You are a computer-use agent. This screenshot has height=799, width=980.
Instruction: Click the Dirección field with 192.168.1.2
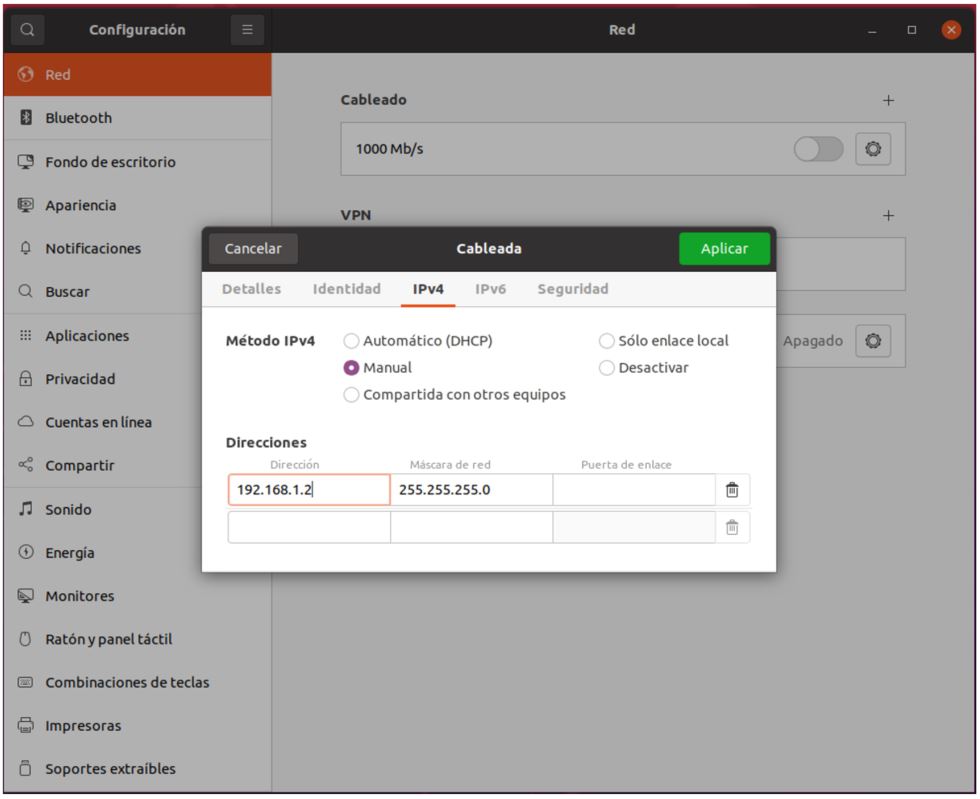click(x=309, y=490)
